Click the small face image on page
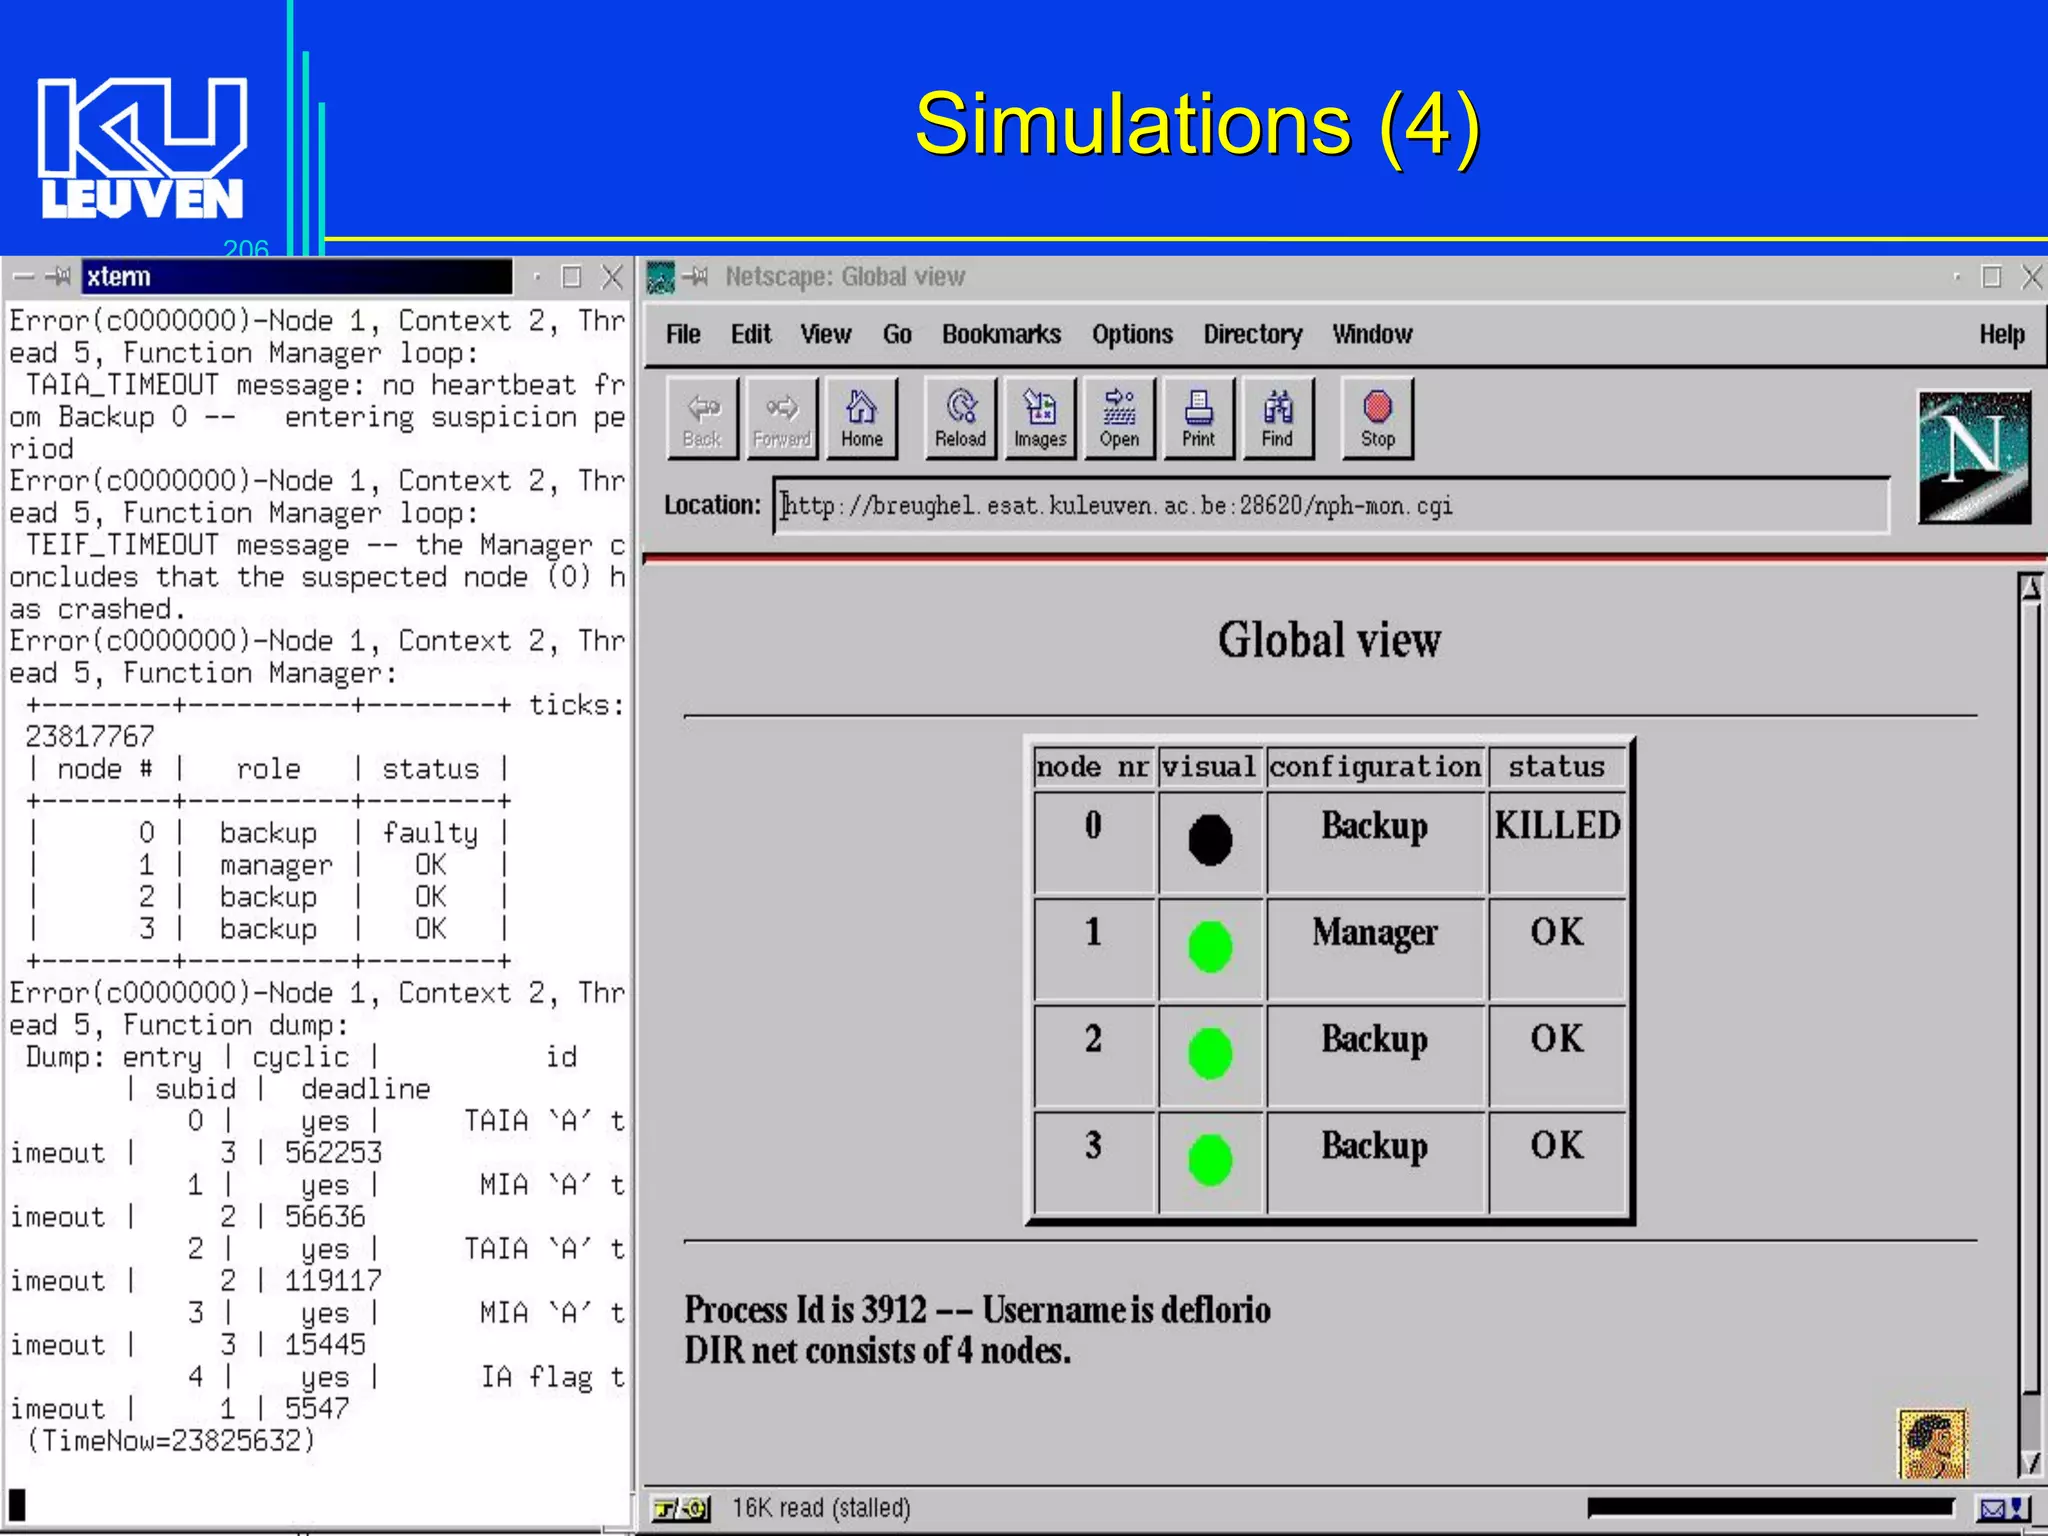 pyautogui.click(x=1932, y=1444)
